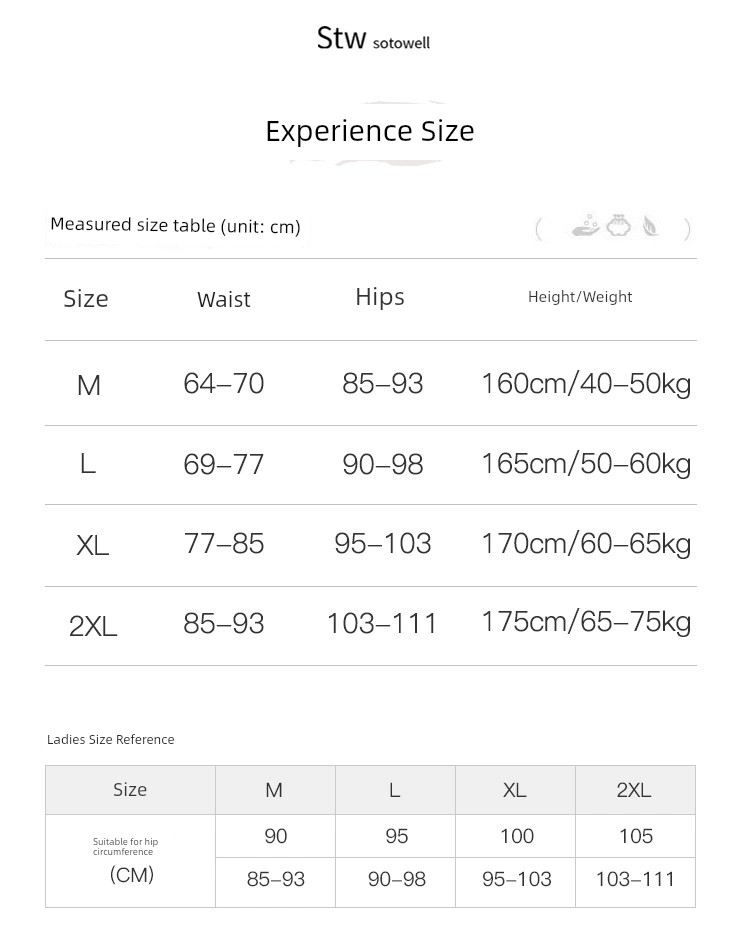The height and width of the screenshot is (951, 750).
Task: Click the 160cm/40–50kg height/weight cell
Action: 586,384
